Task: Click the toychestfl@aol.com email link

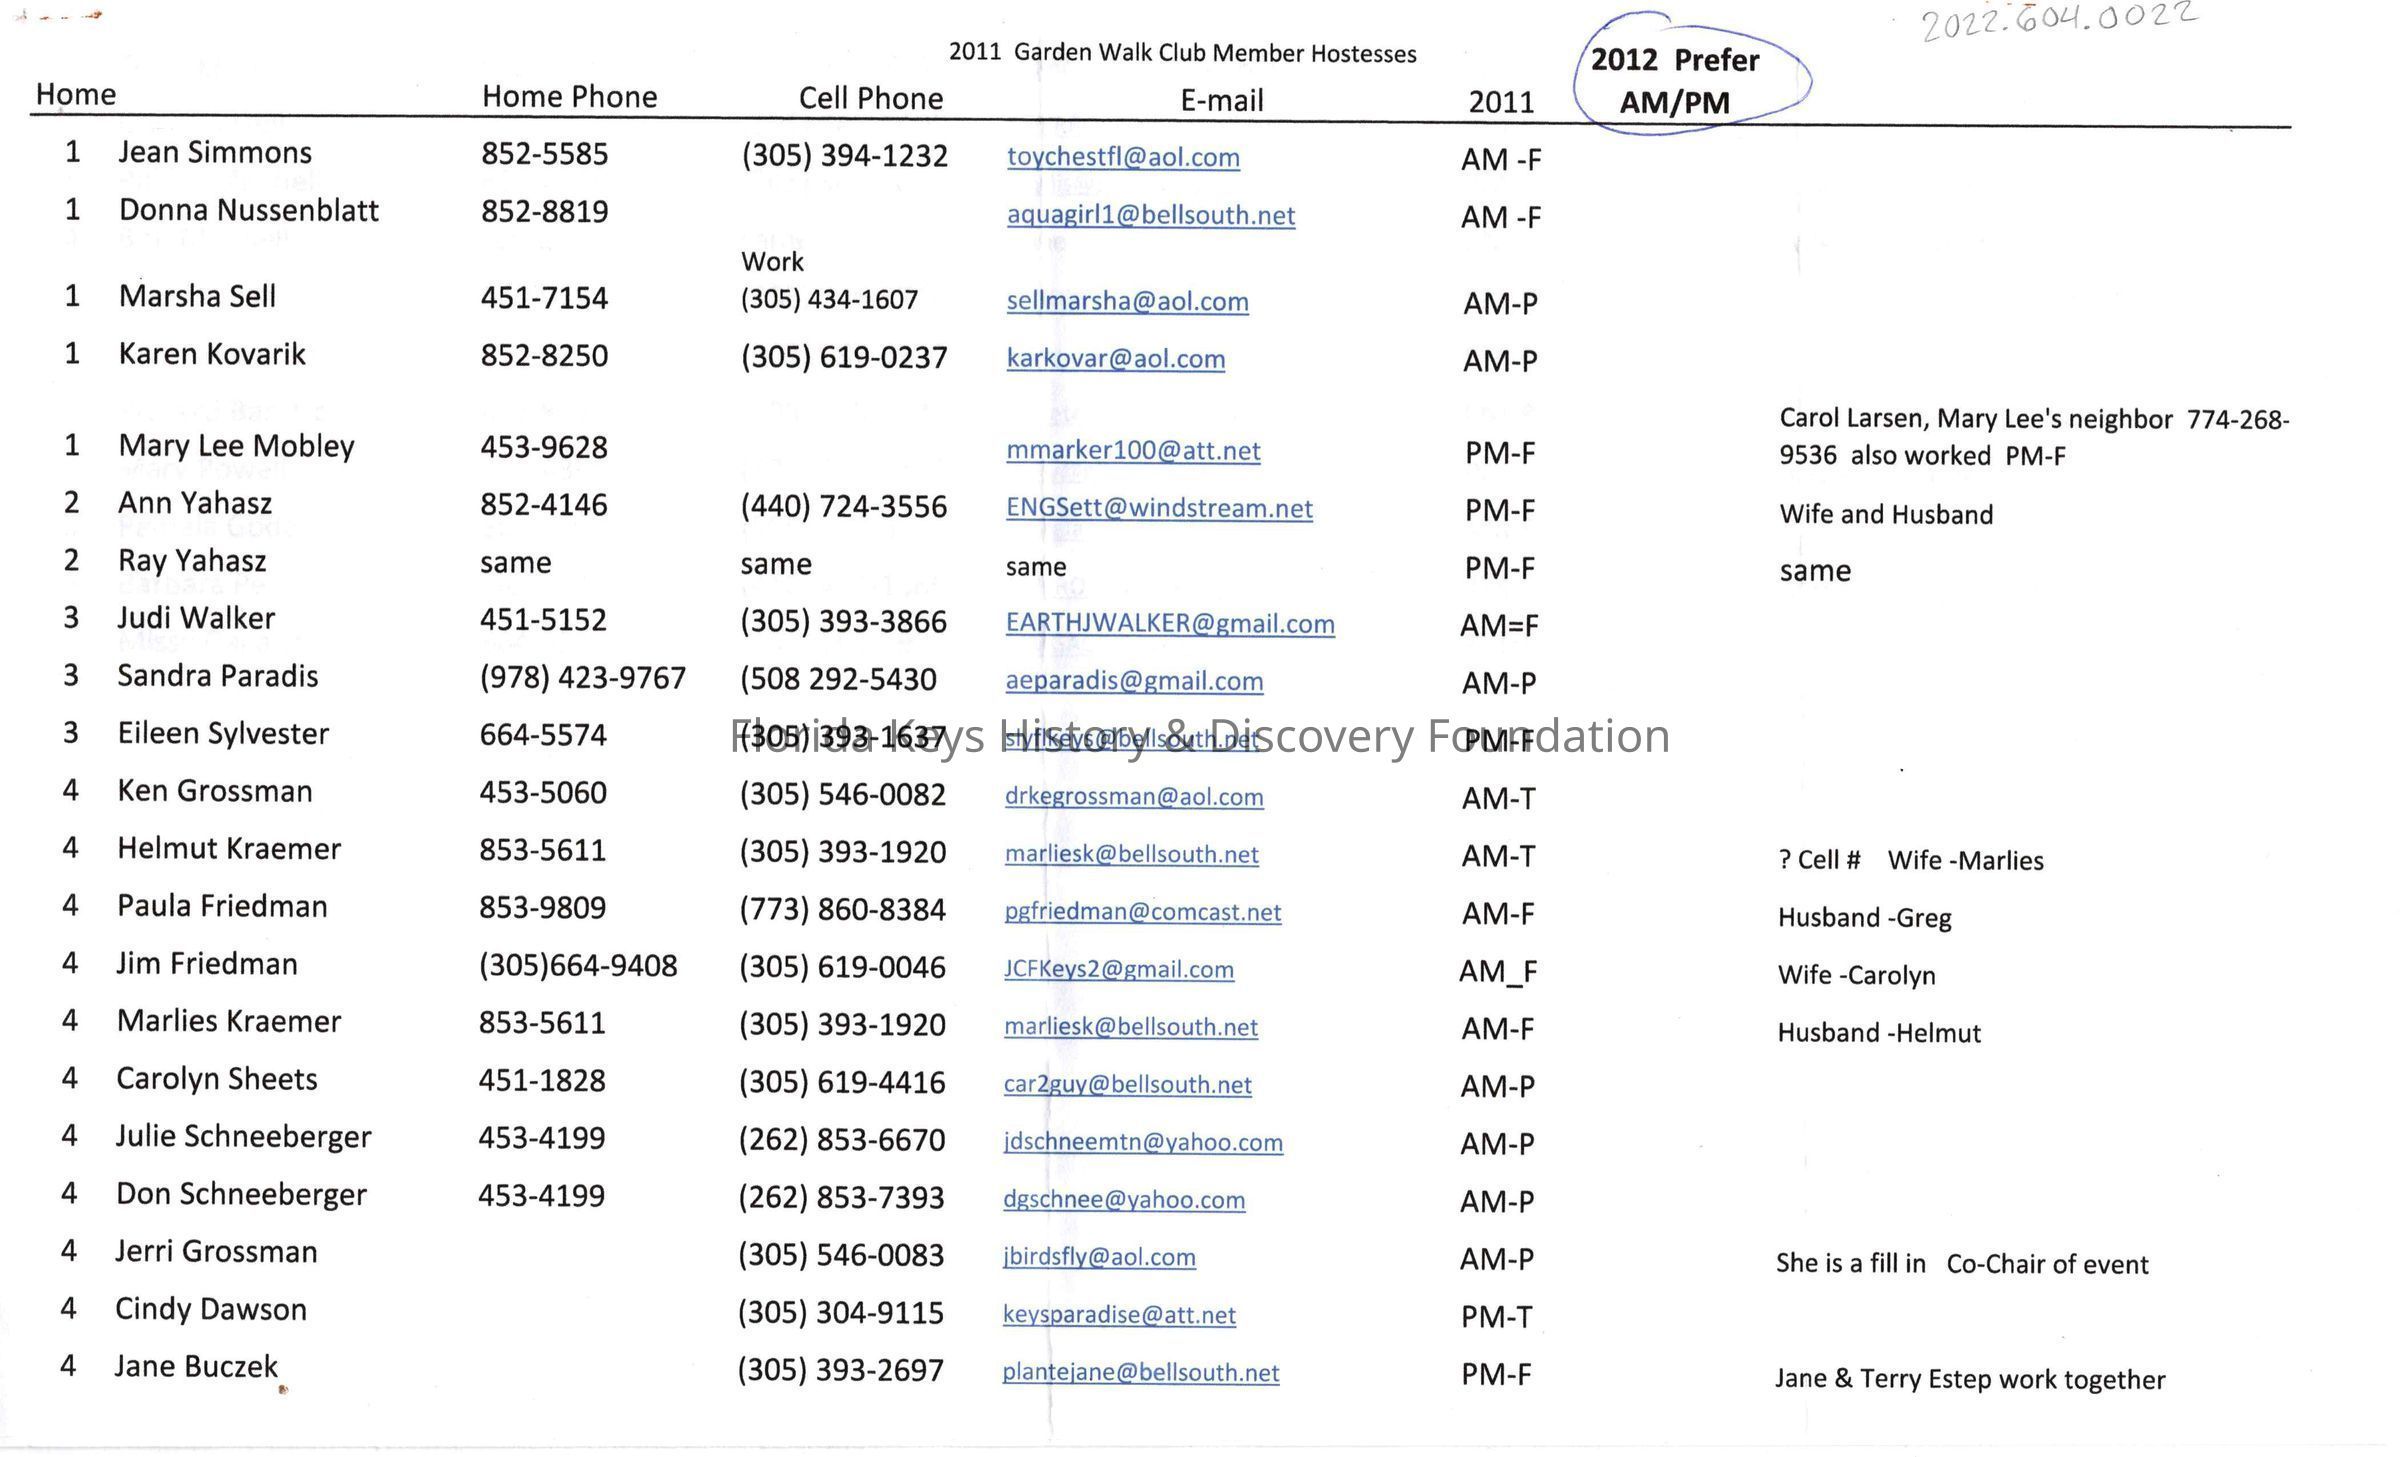Action: pos(1123,157)
